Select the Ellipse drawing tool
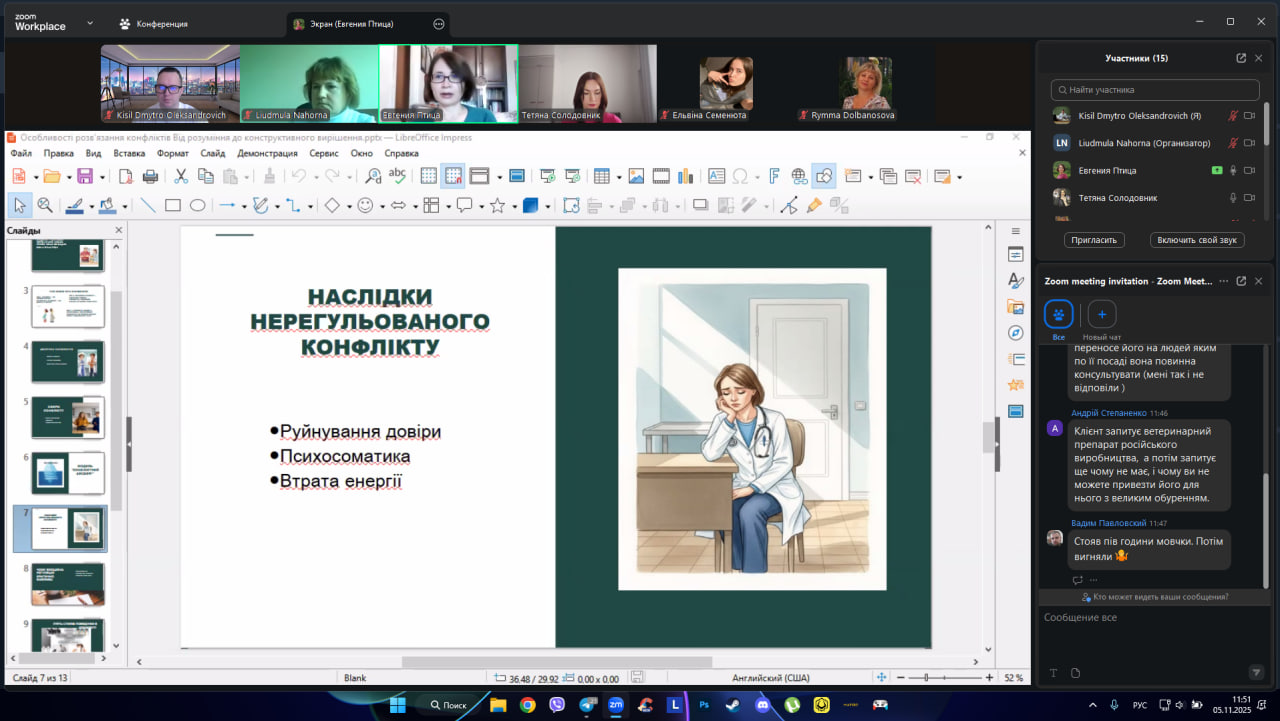Viewport: 1280px width, 721px height. tap(198, 205)
